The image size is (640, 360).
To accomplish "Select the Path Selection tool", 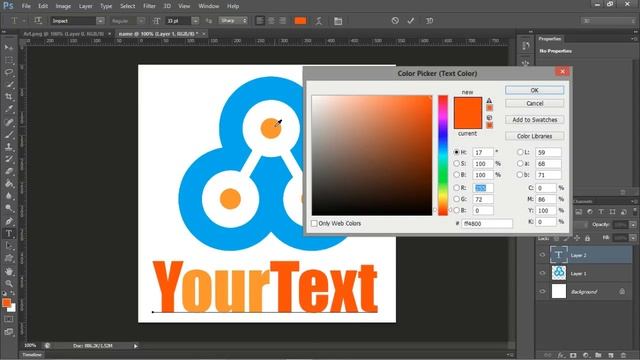I will (x=9, y=246).
